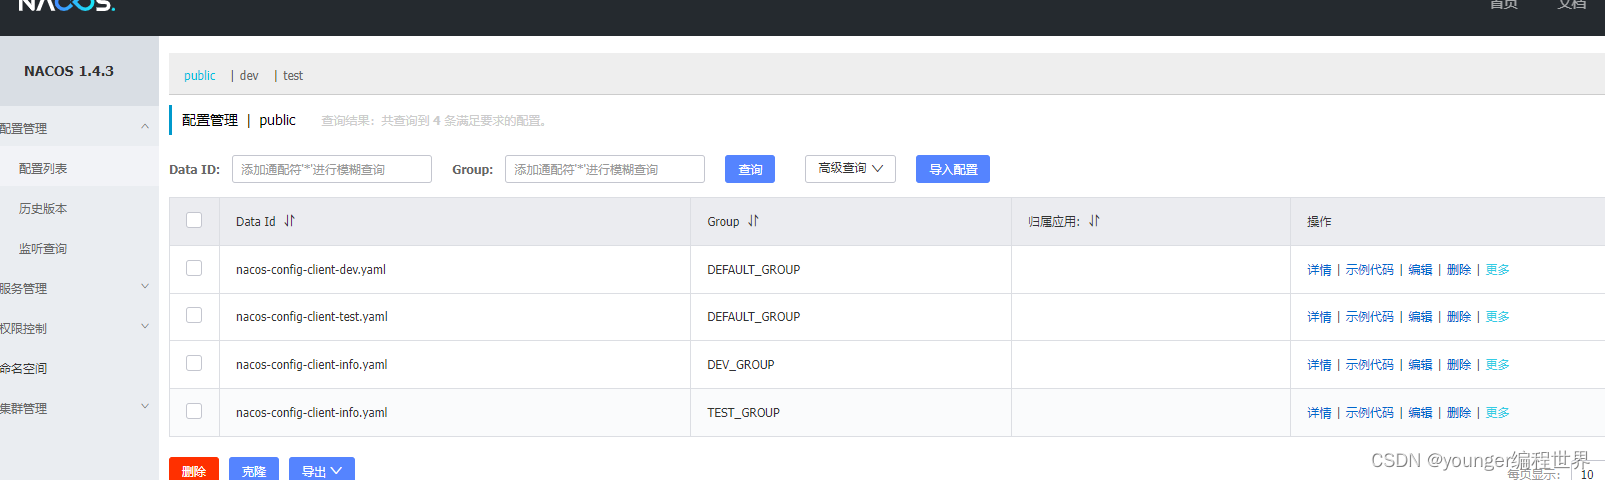The height and width of the screenshot is (480, 1605).
Task: Open 更多 menu for nacos-config-client-test.yaml
Action: [1497, 317]
